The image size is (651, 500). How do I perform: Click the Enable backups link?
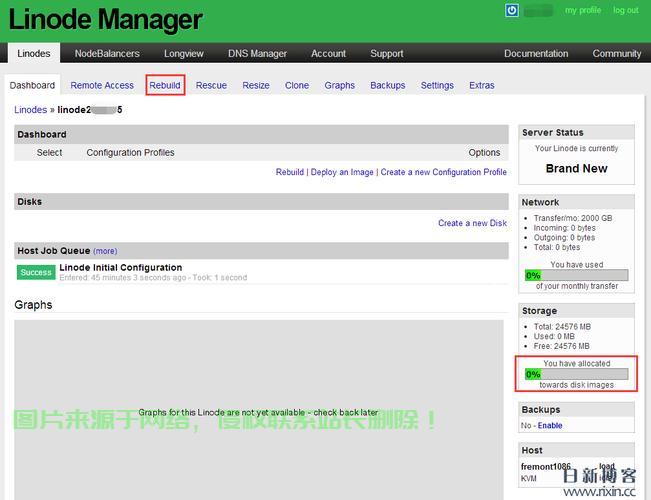pyautogui.click(x=550, y=425)
